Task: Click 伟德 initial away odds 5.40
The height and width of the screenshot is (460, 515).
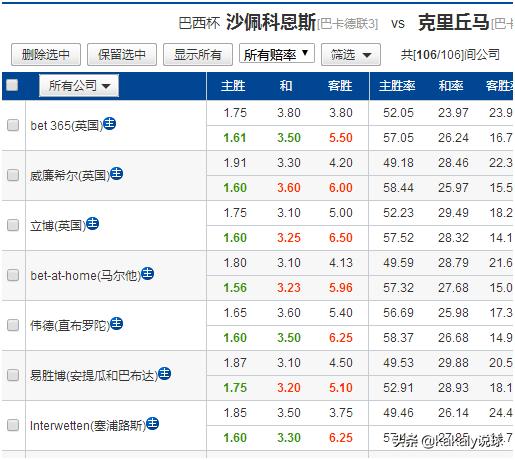Action: point(341,313)
